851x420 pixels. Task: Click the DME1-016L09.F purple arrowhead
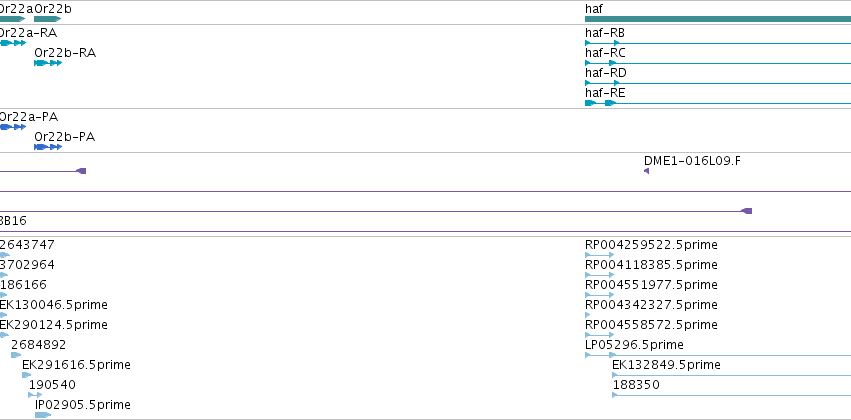(646, 171)
